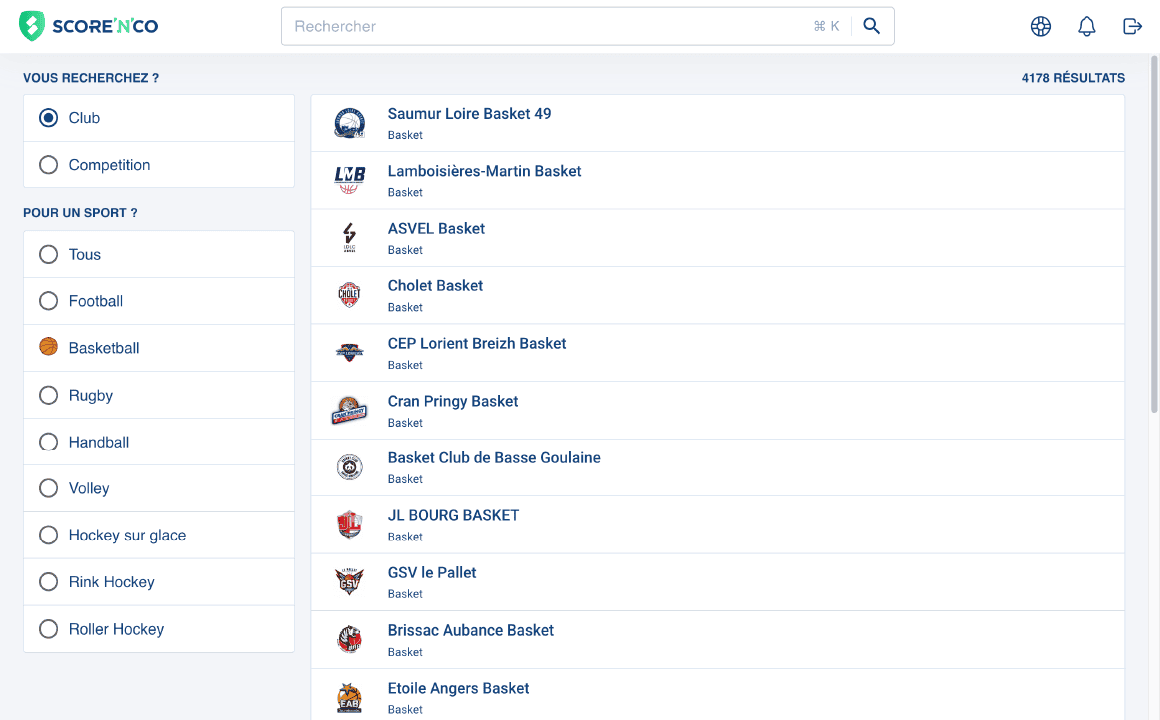Screen dimensions: 1160x720
Task: Open the sports globe icon near notifications
Action: pos(1040,26)
